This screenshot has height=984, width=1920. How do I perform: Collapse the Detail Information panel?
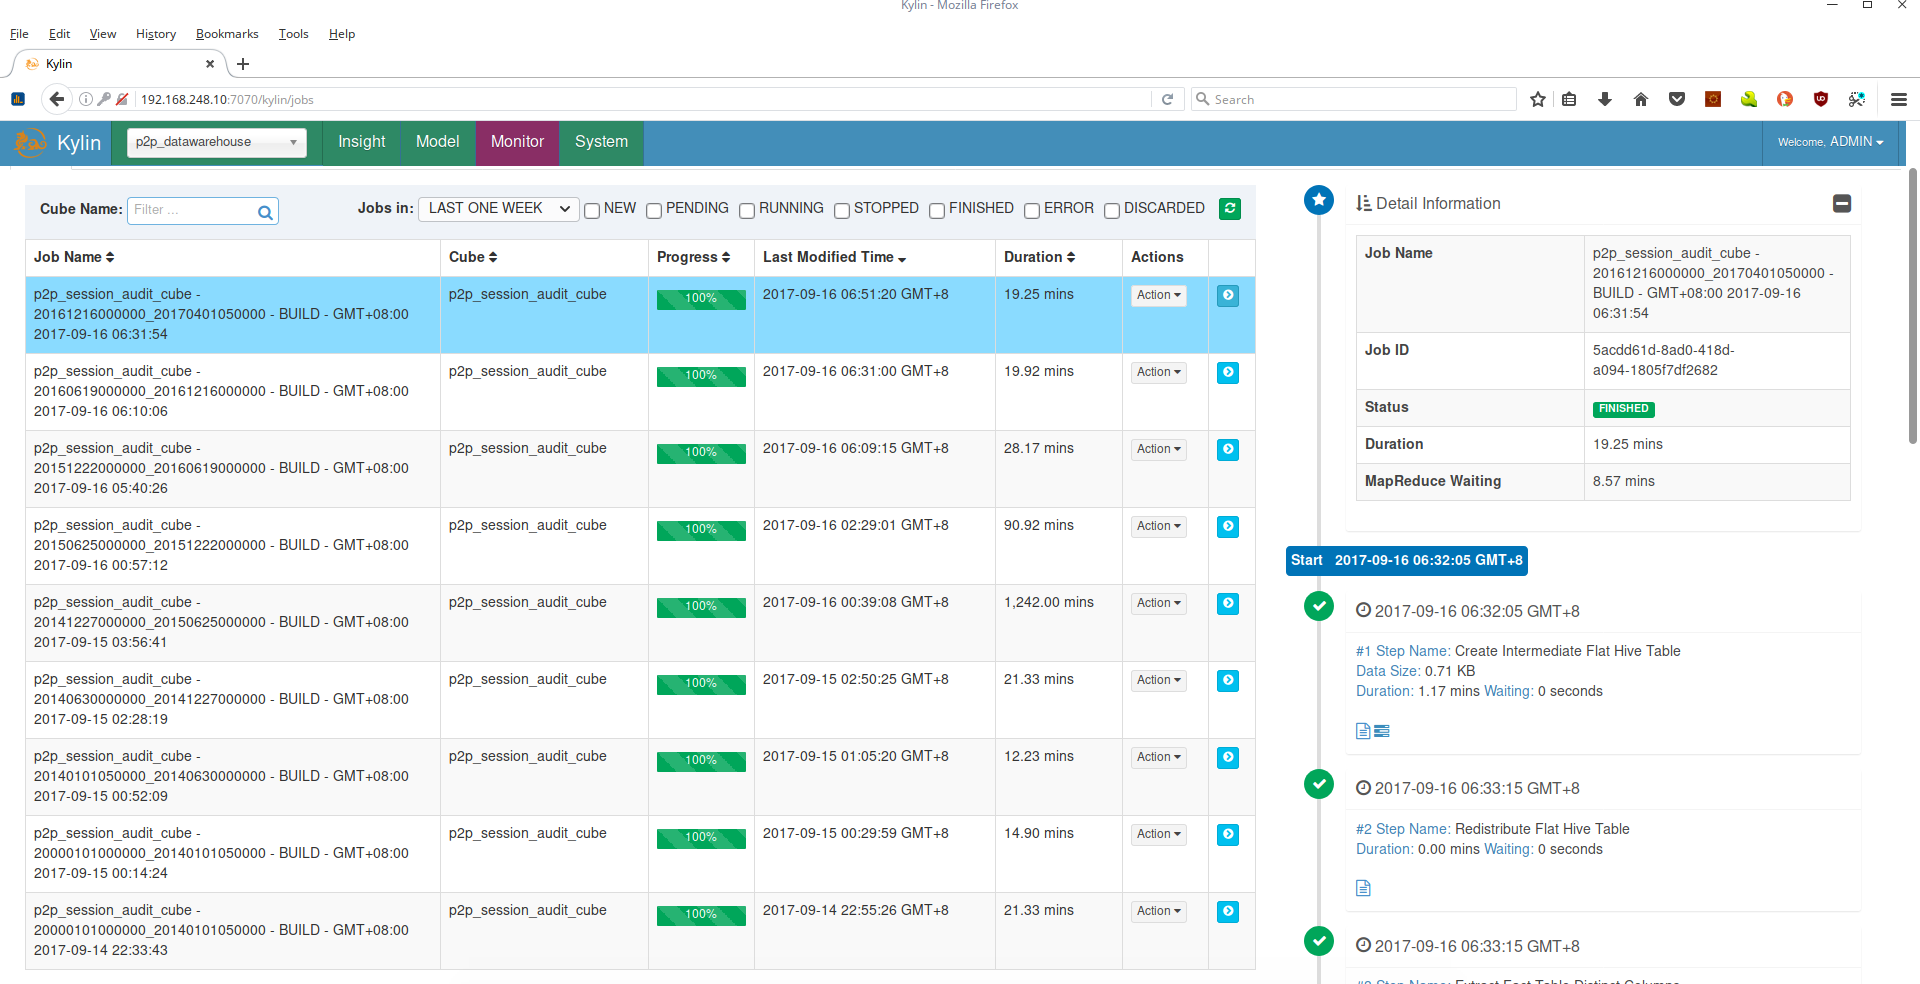[1841, 204]
